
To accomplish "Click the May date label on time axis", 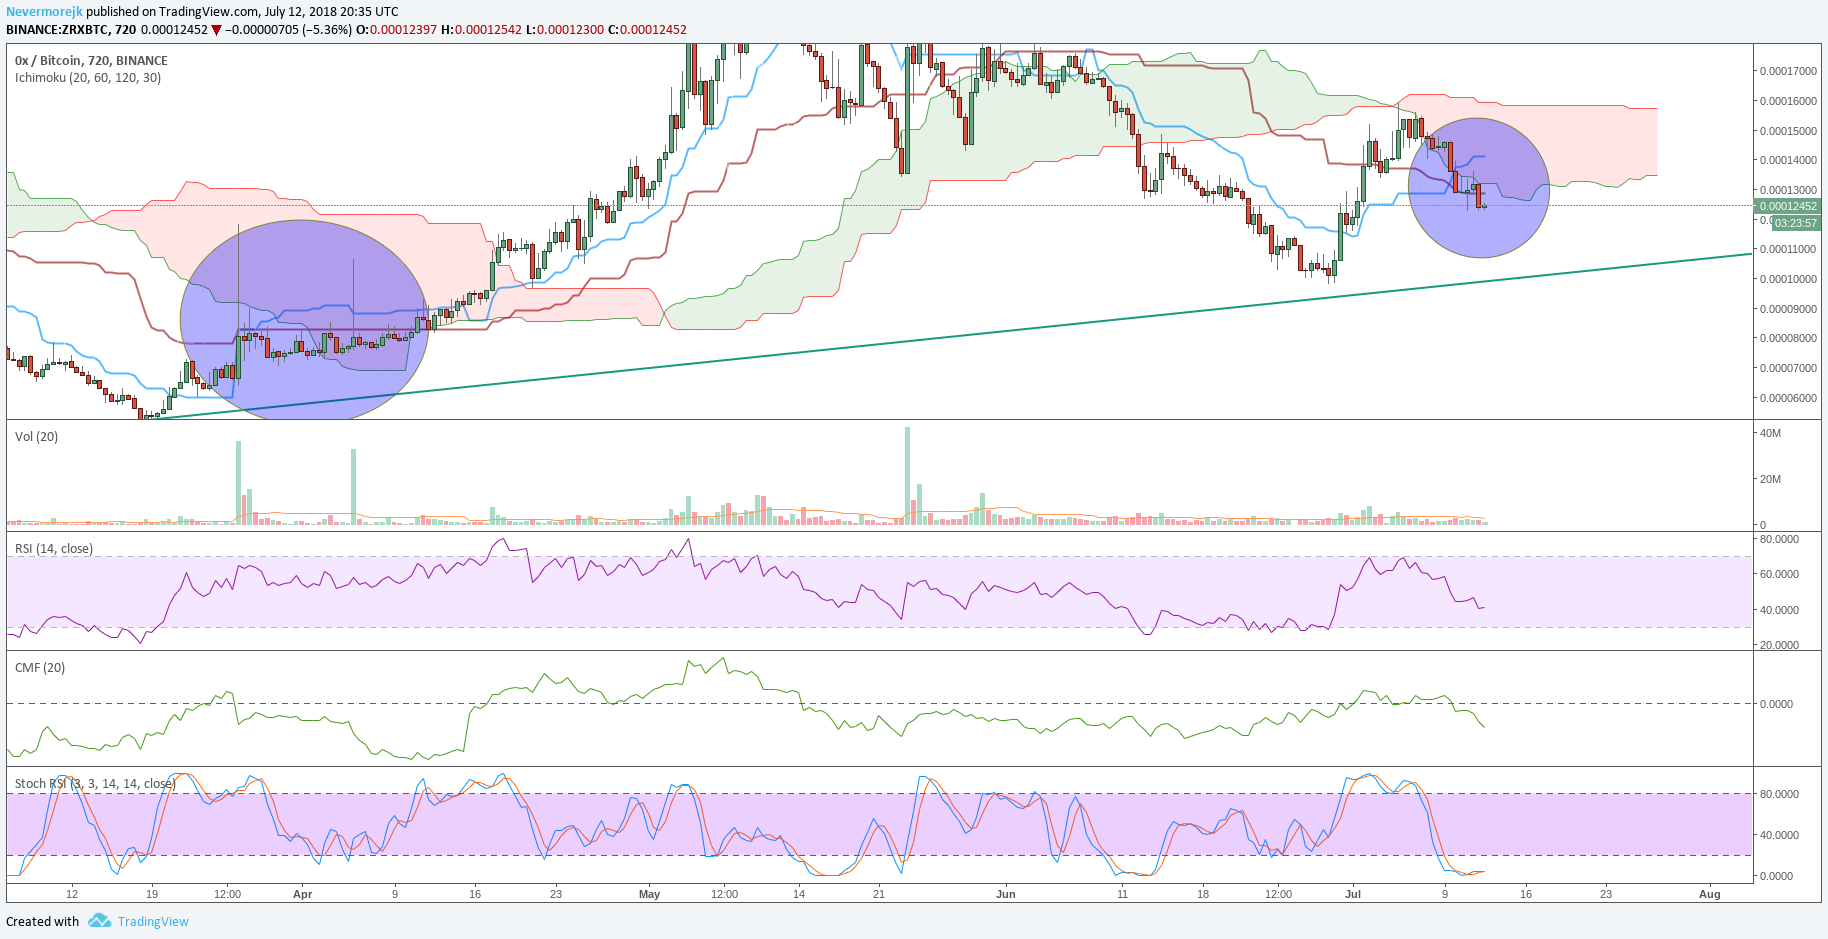I will pos(650,895).
